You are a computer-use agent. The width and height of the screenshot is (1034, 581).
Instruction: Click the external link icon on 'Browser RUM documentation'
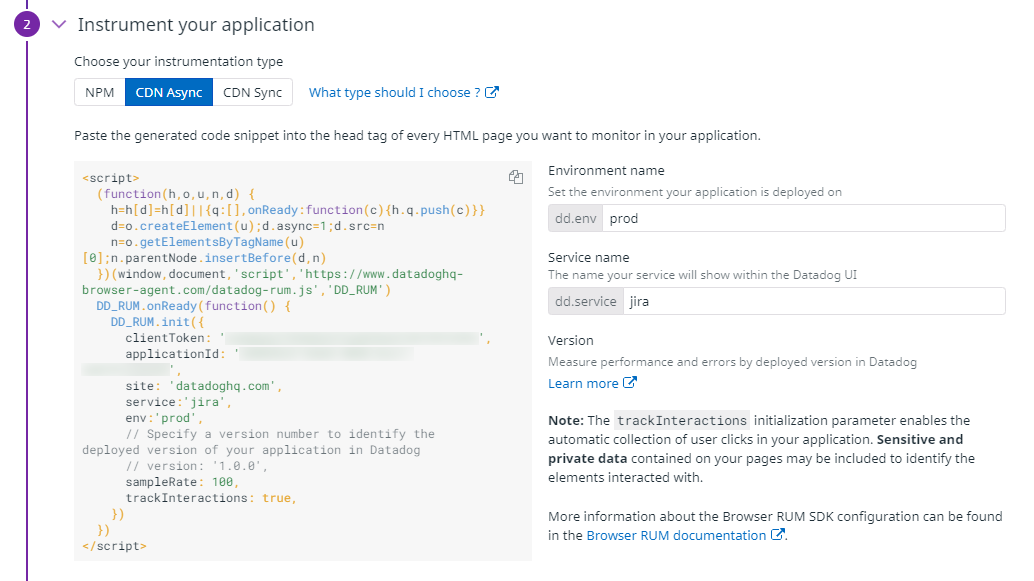pos(777,535)
